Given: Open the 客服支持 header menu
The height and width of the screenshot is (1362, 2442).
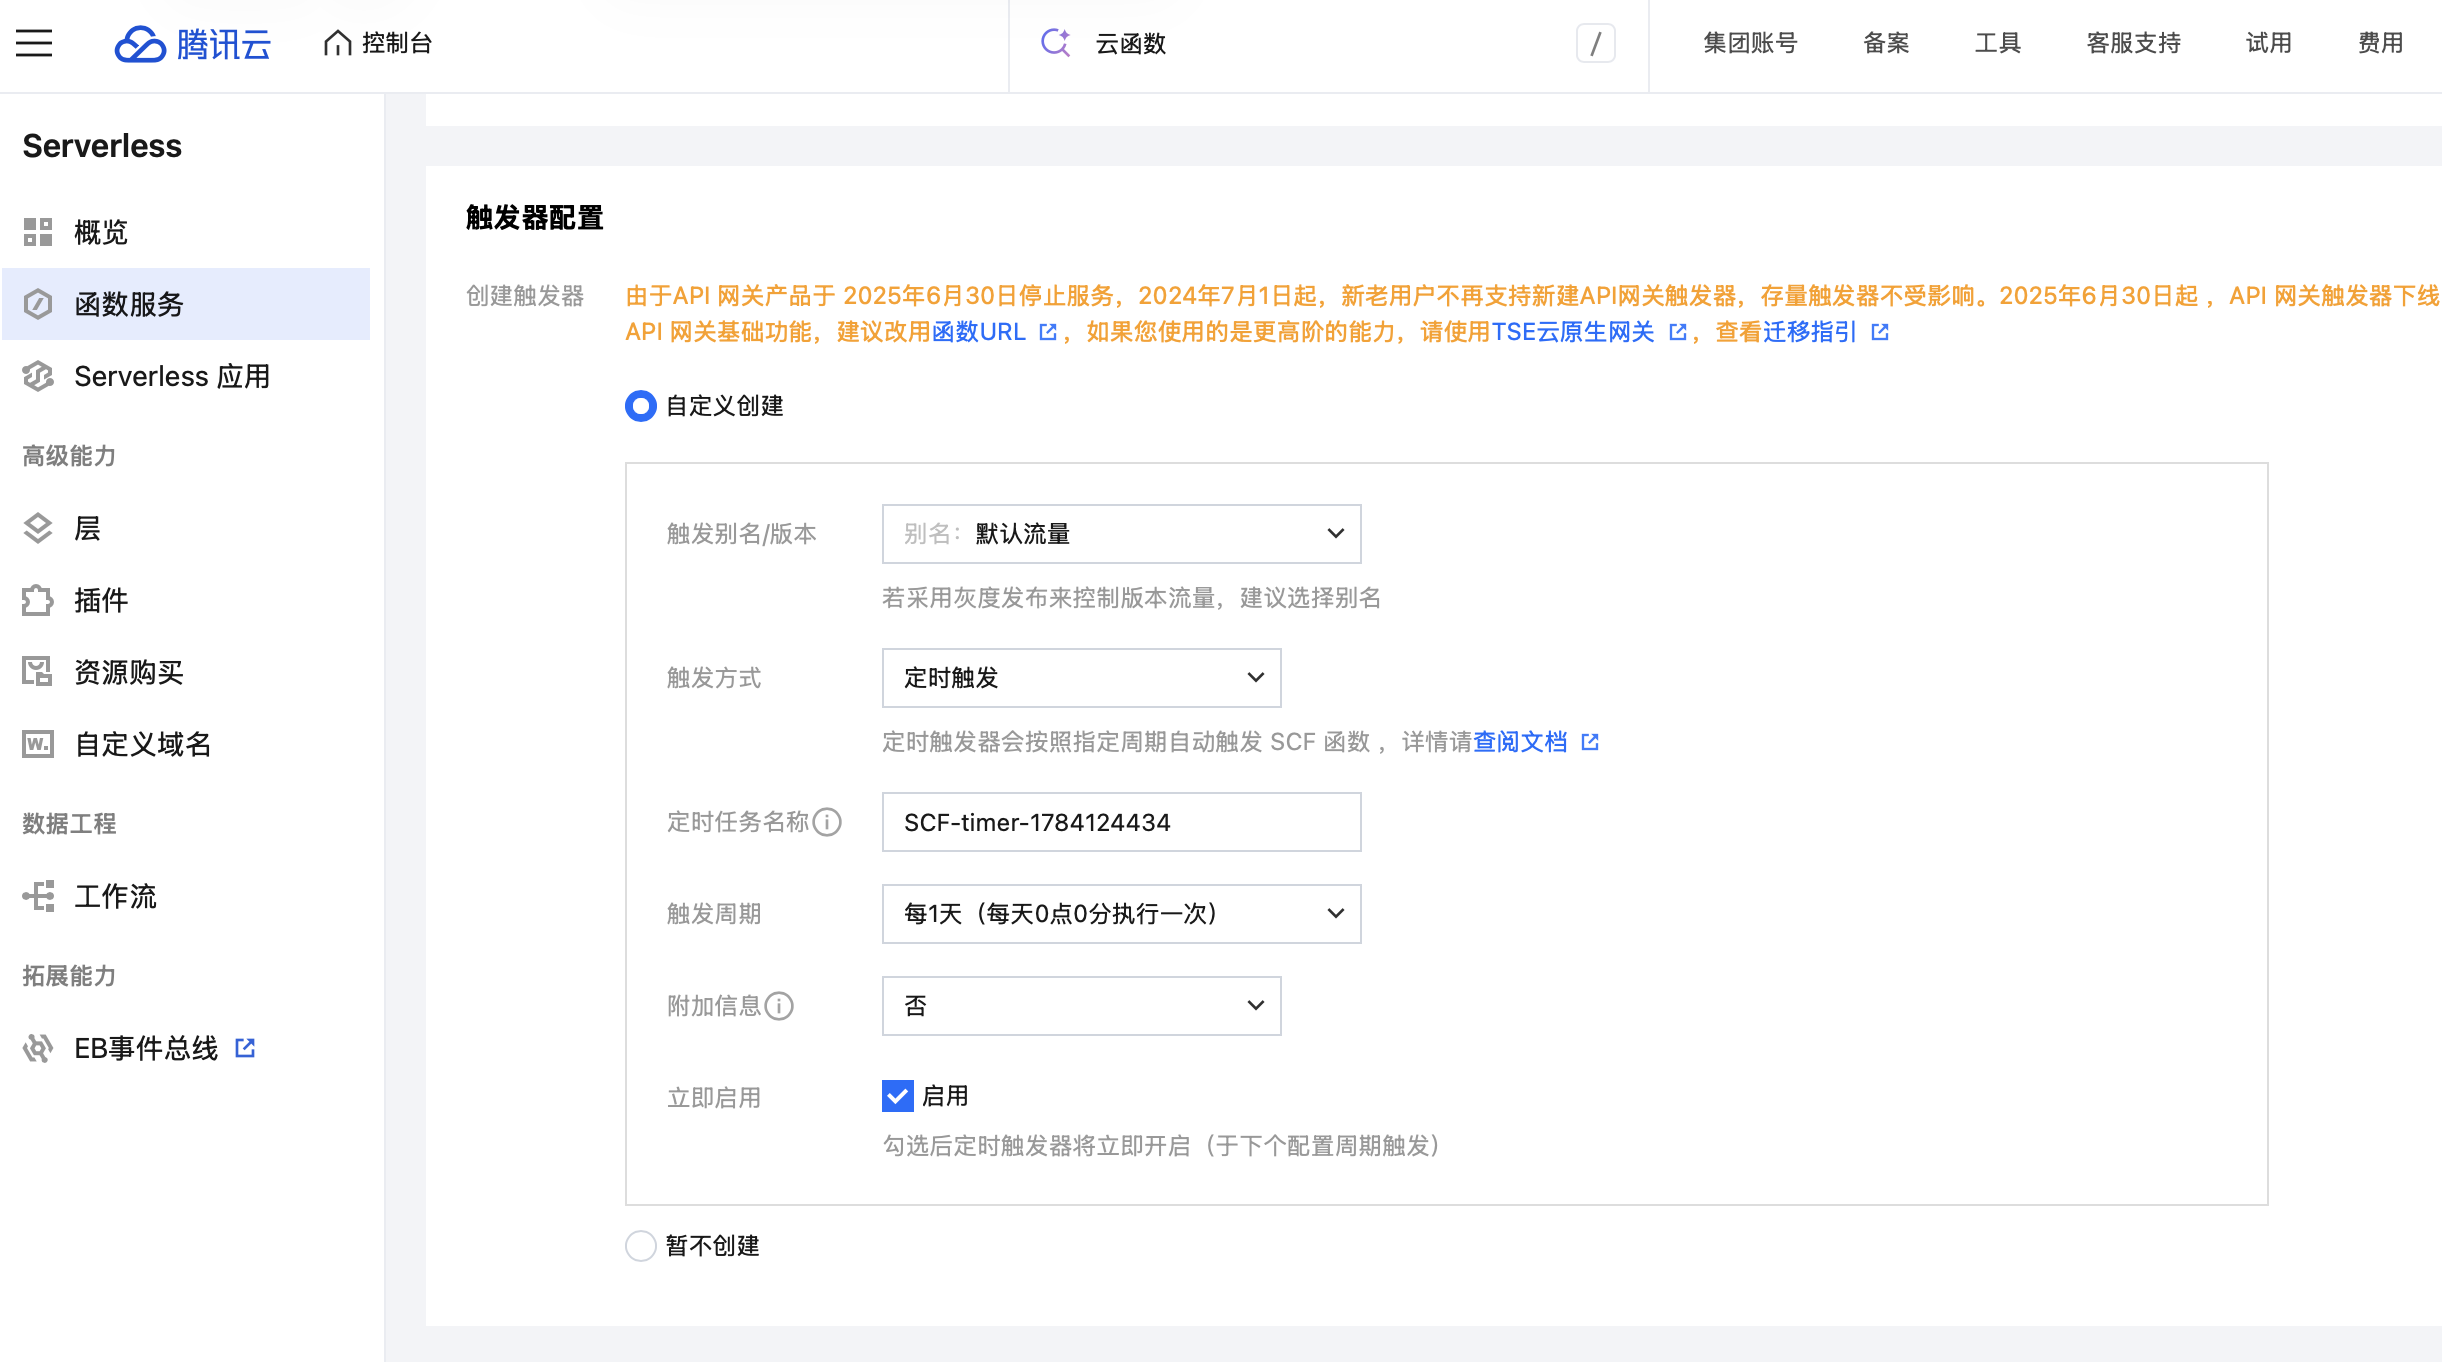Looking at the screenshot, I should (2134, 43).
